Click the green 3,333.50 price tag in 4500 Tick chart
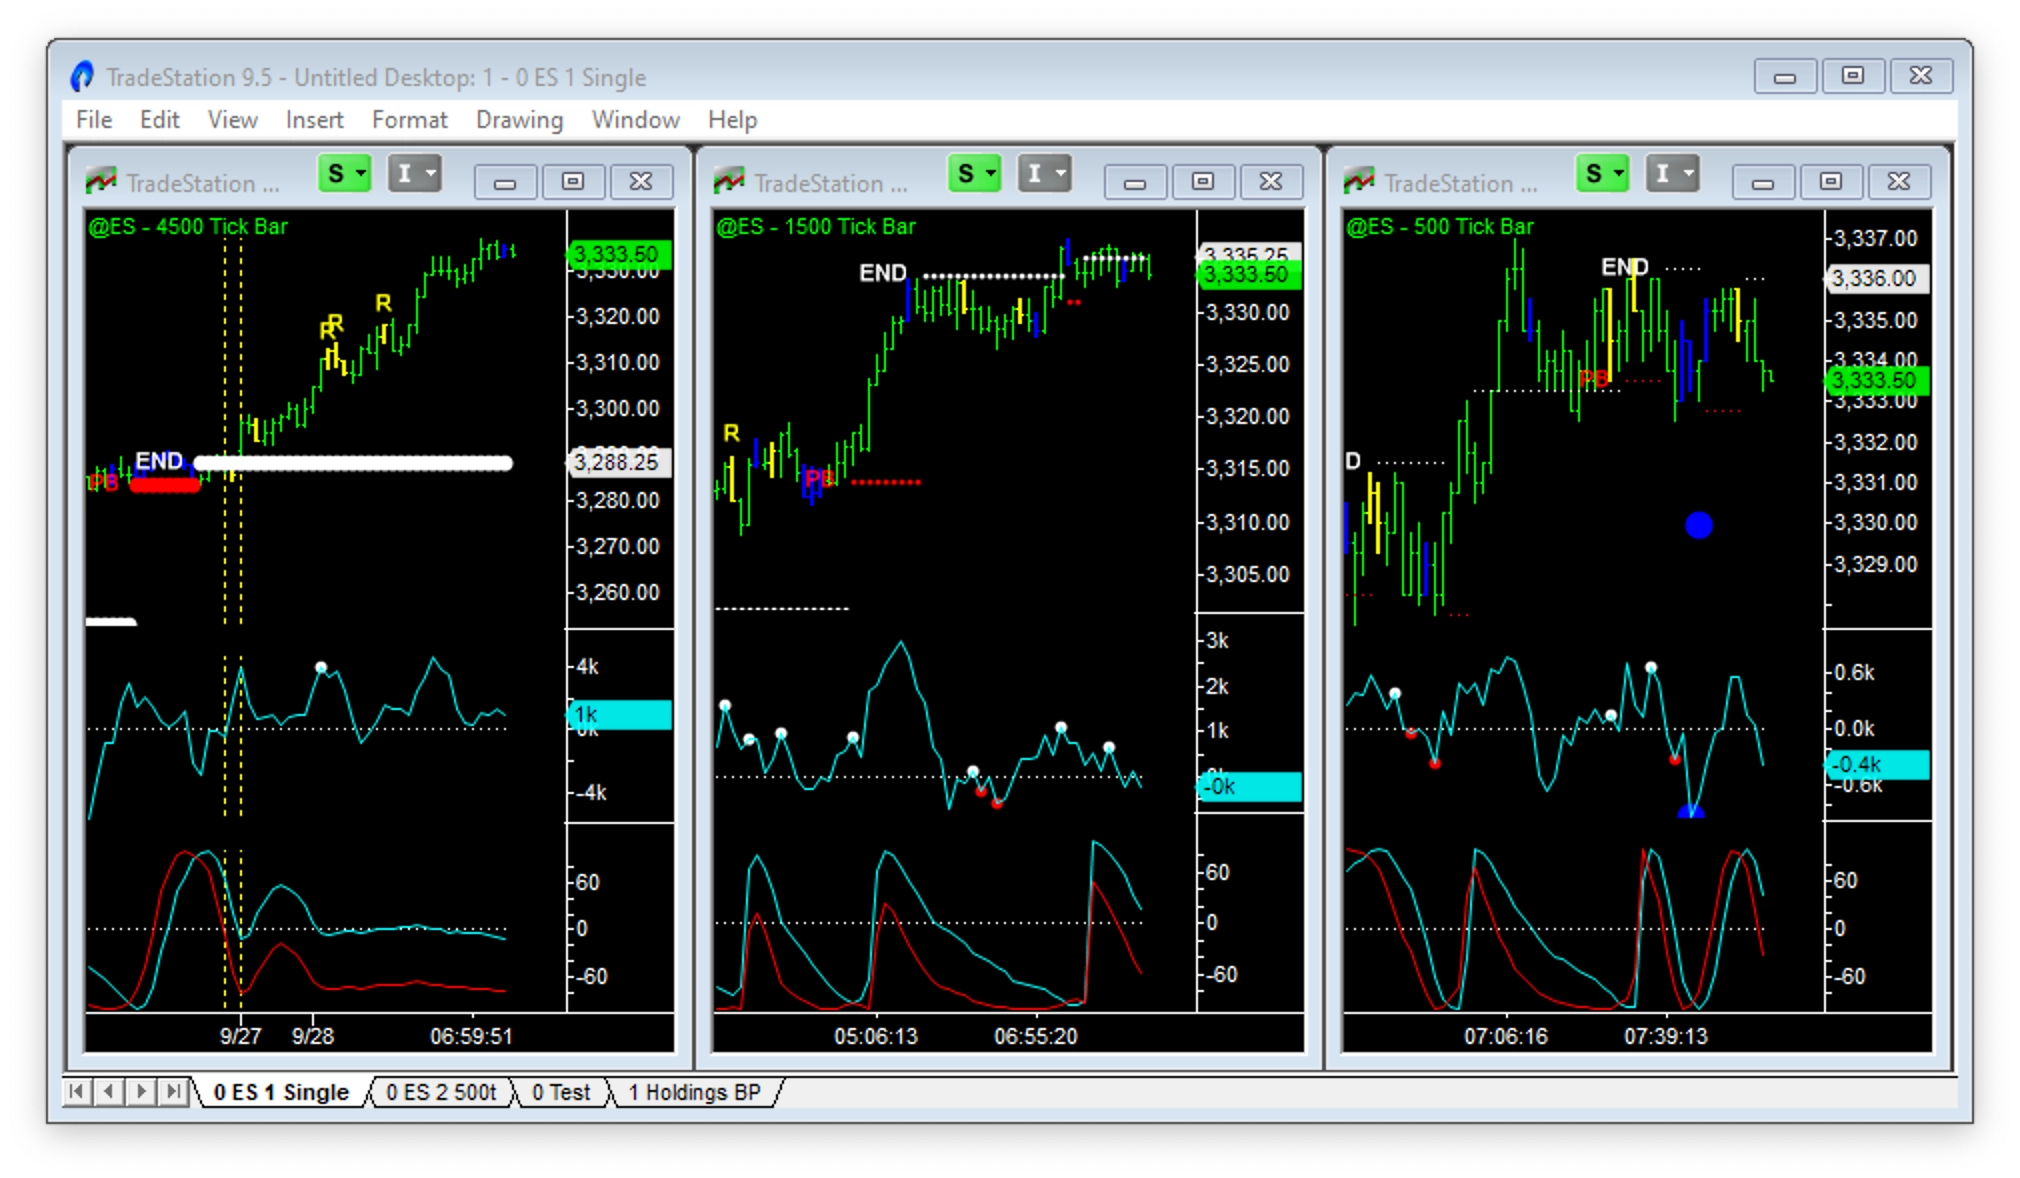This screenshot has width=2020, height=1178. click(x=618, y=254)
